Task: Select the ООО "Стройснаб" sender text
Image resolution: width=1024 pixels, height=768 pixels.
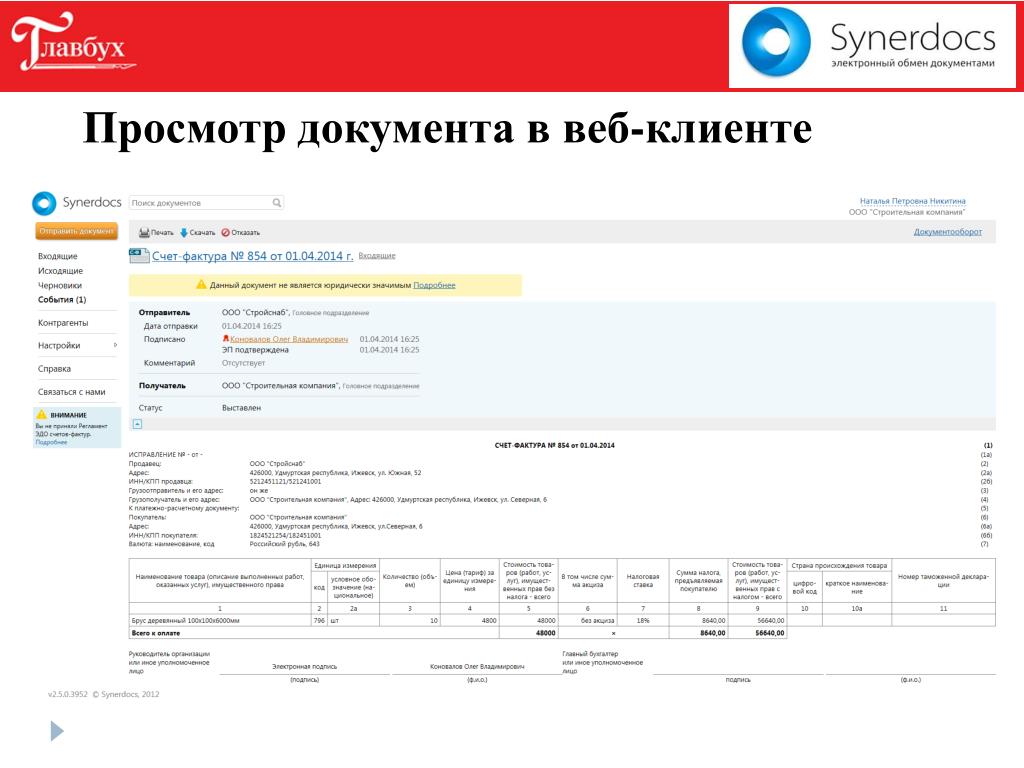Action: (255, 312)
